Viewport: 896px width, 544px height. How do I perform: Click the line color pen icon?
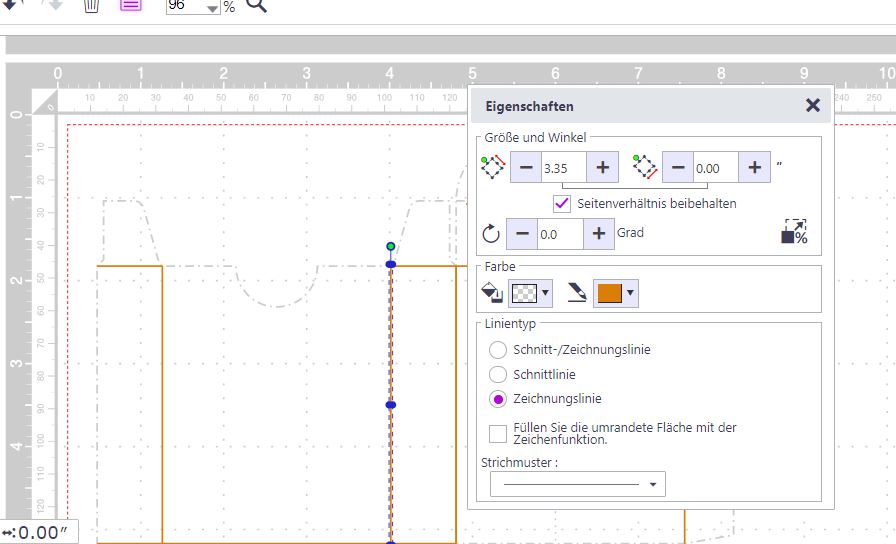(577, 293)
